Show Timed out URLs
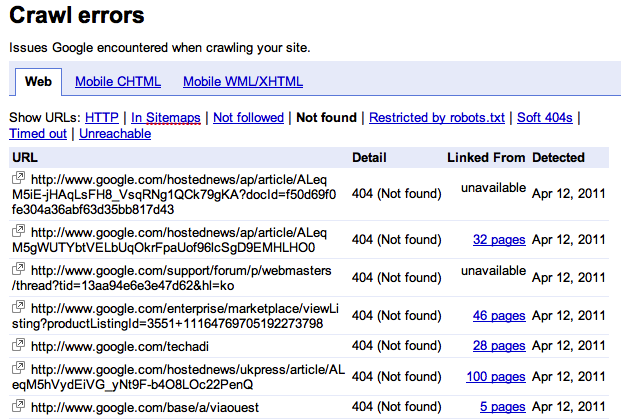The height and width of the screenshot is (420, 627). coord(38,134)
